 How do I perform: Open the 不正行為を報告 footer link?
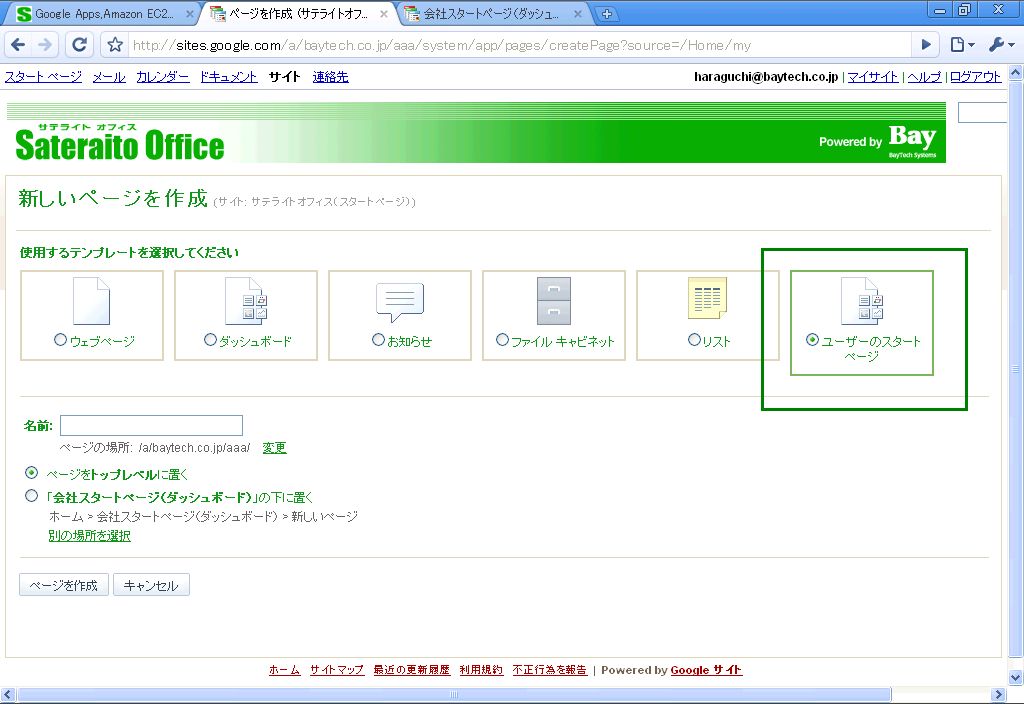click(550, 669)
